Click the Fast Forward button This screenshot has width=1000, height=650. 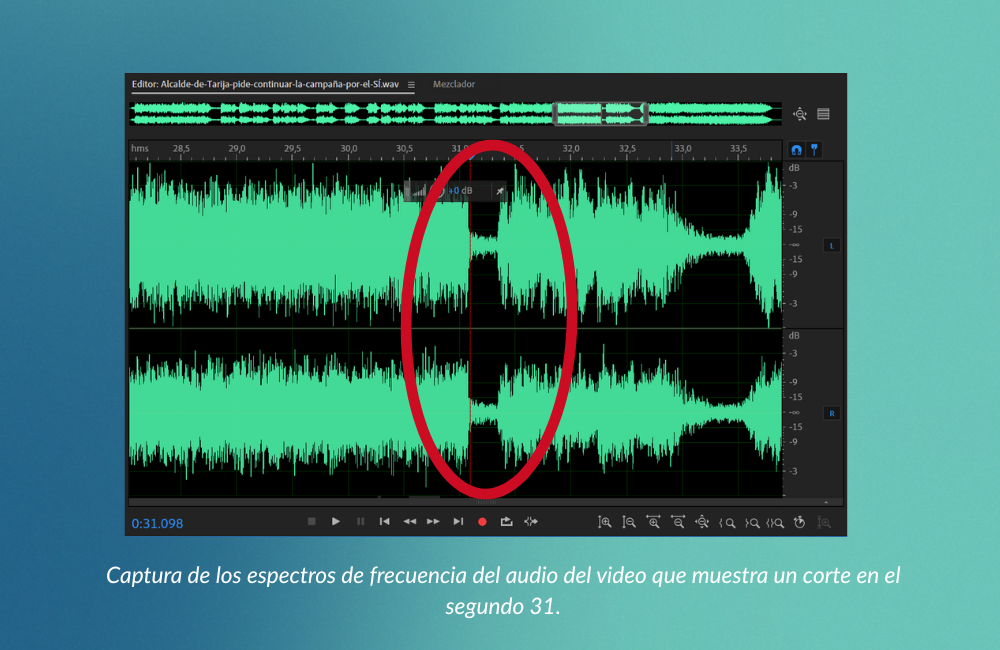(433, 521)
